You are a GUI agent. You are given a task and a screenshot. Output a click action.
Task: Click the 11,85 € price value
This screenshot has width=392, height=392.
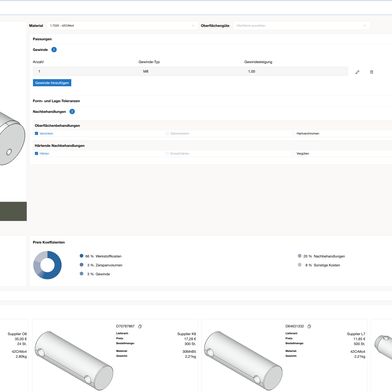click(x=359, y=339)
